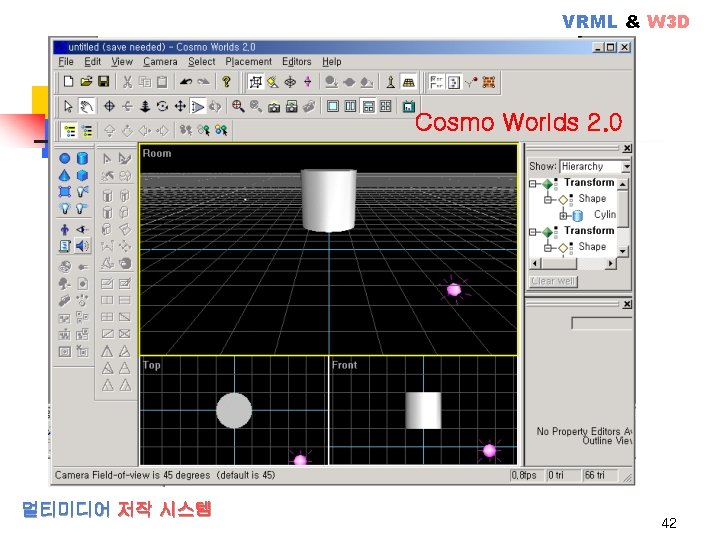
Task: Select the hand grab tool
Action: (x=86, y=107)
